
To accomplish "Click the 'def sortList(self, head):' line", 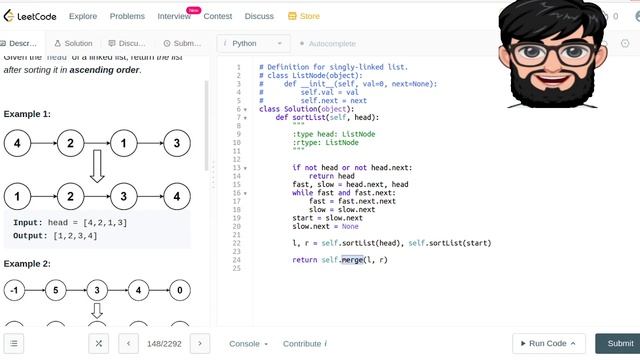I will point(327,118).
